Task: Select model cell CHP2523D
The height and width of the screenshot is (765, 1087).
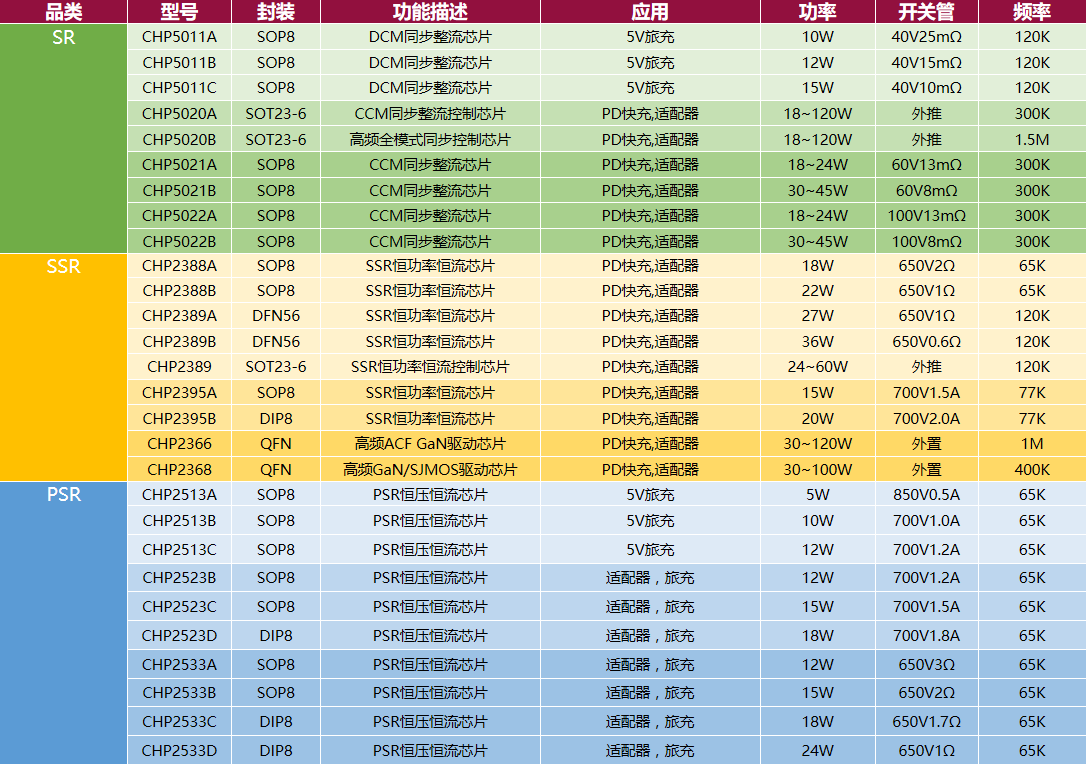Action: [180, 635]
